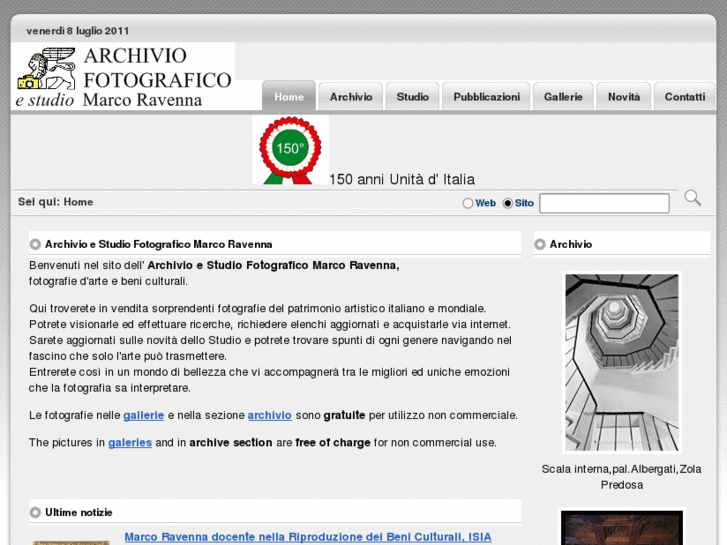Follow the 'gallerie' link in the Italian text

[x=144, y=415]
